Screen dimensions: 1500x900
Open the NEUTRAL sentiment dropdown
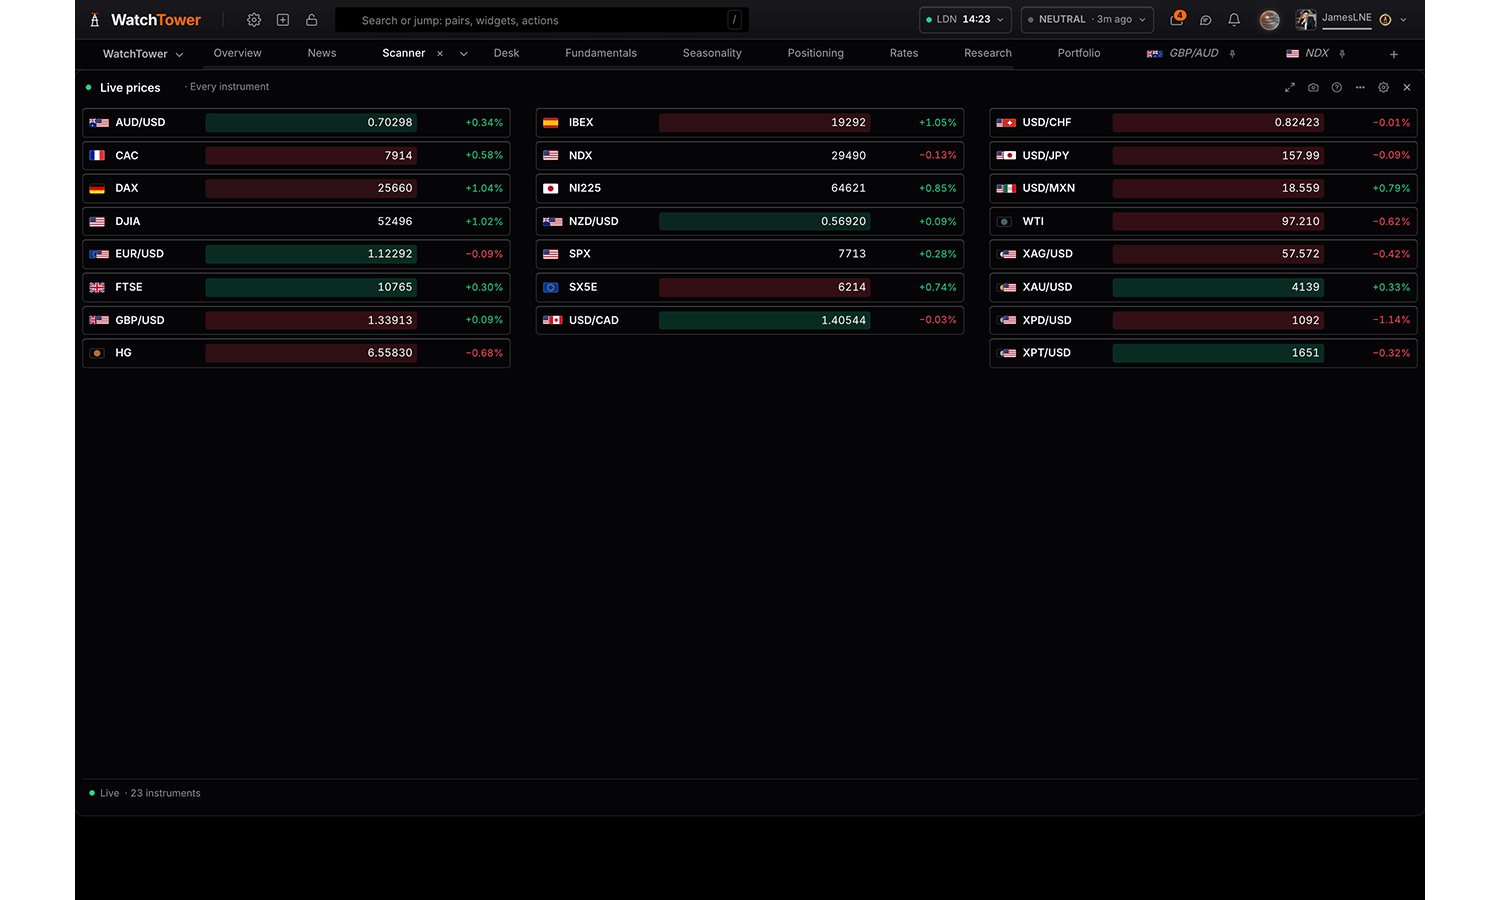pos(1087,20)
